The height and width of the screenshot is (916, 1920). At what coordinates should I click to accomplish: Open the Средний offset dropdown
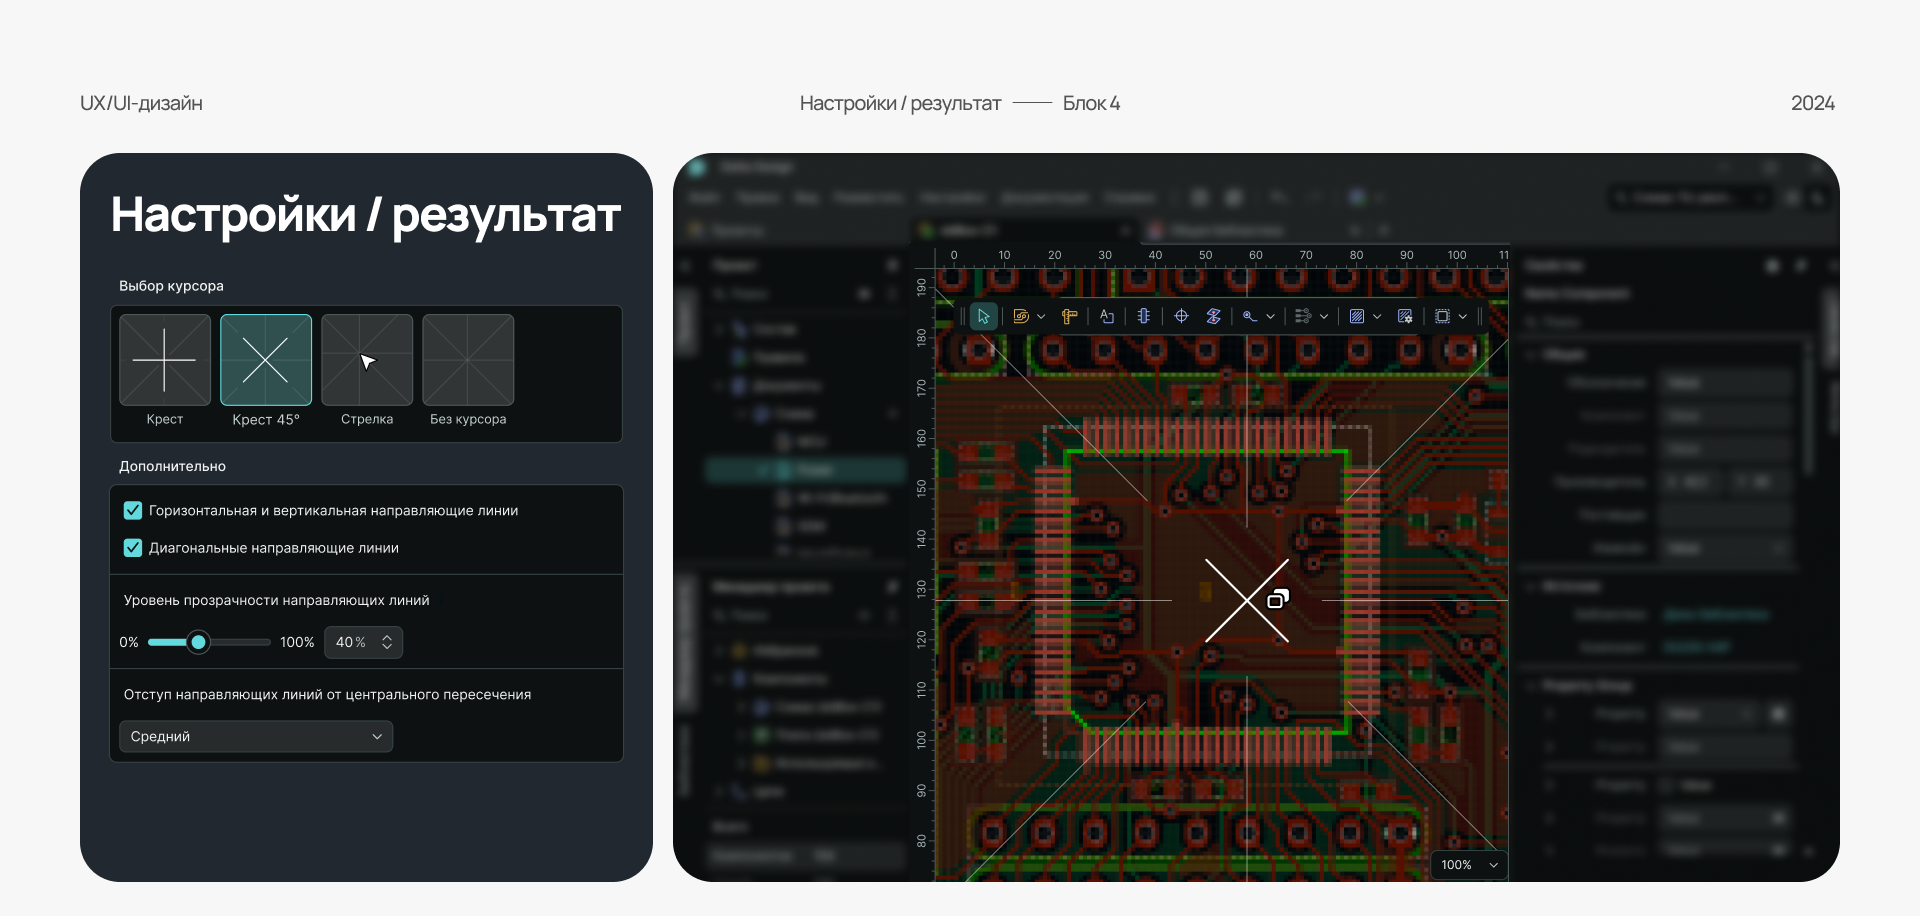coord(256,736)
